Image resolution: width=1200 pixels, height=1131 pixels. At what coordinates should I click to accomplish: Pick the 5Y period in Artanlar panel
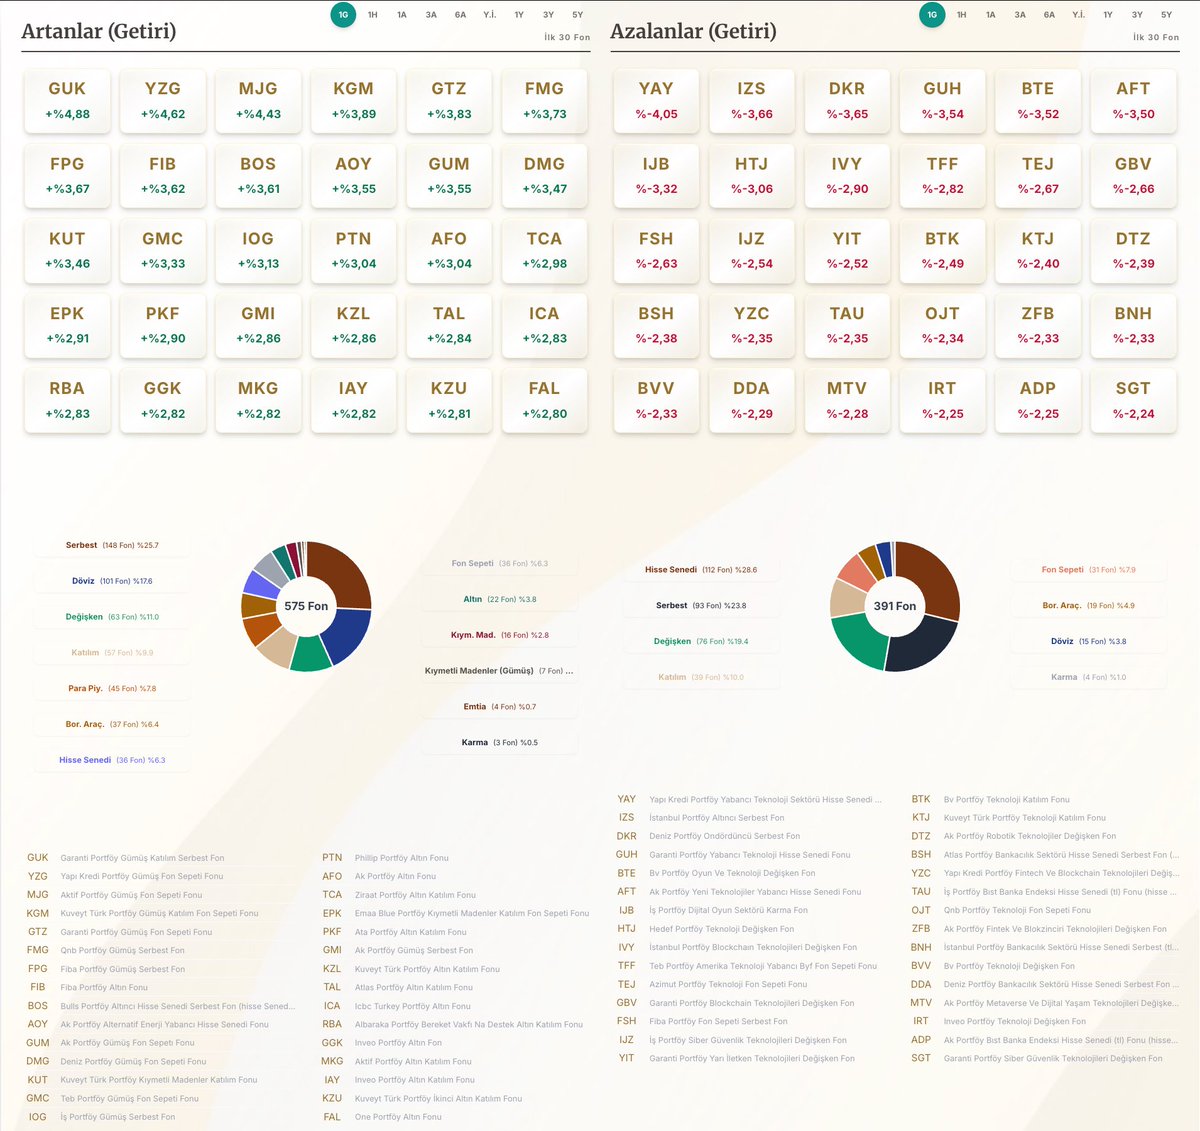pos(578,15)
